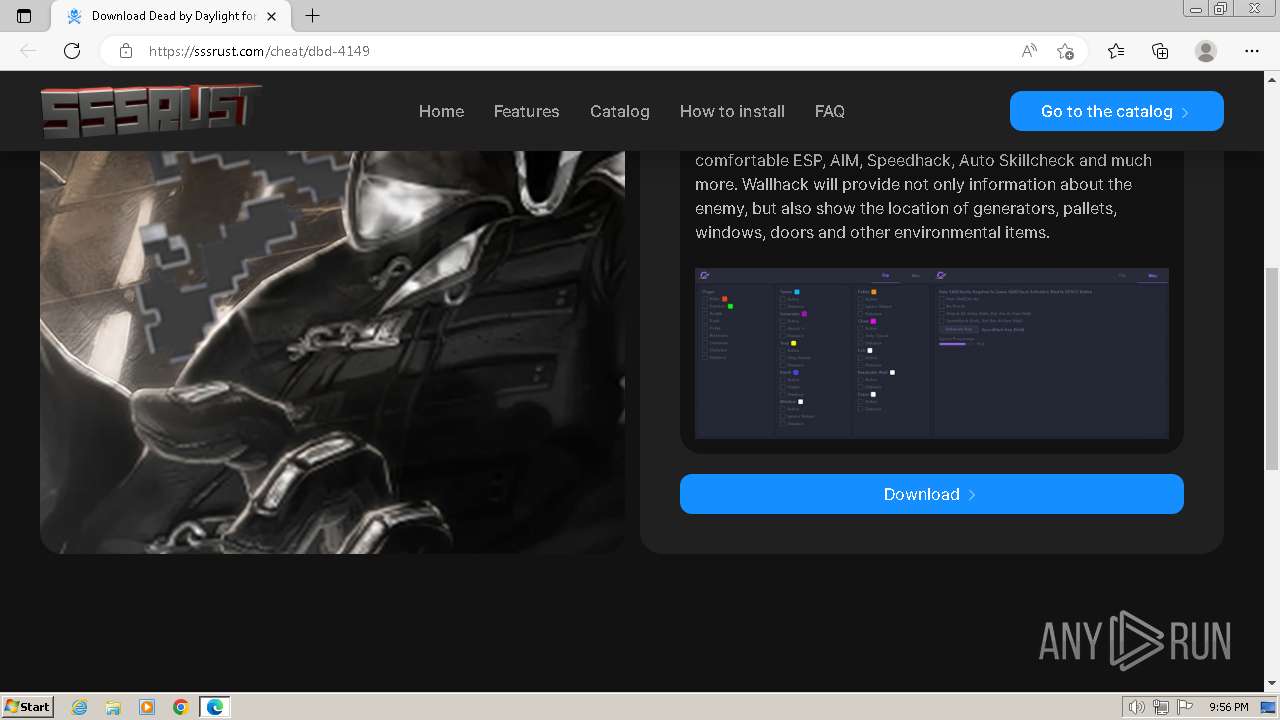Open the Catalog nav link
Viewport: 1280px width, 720px height.
point(620,111)
